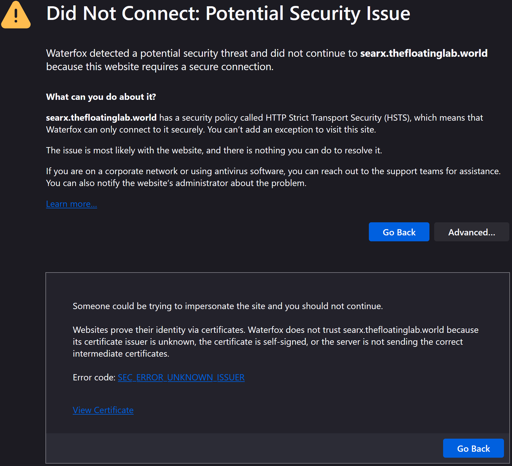Open the View Certificate link
512x466 pixels.
pos(103,410)
